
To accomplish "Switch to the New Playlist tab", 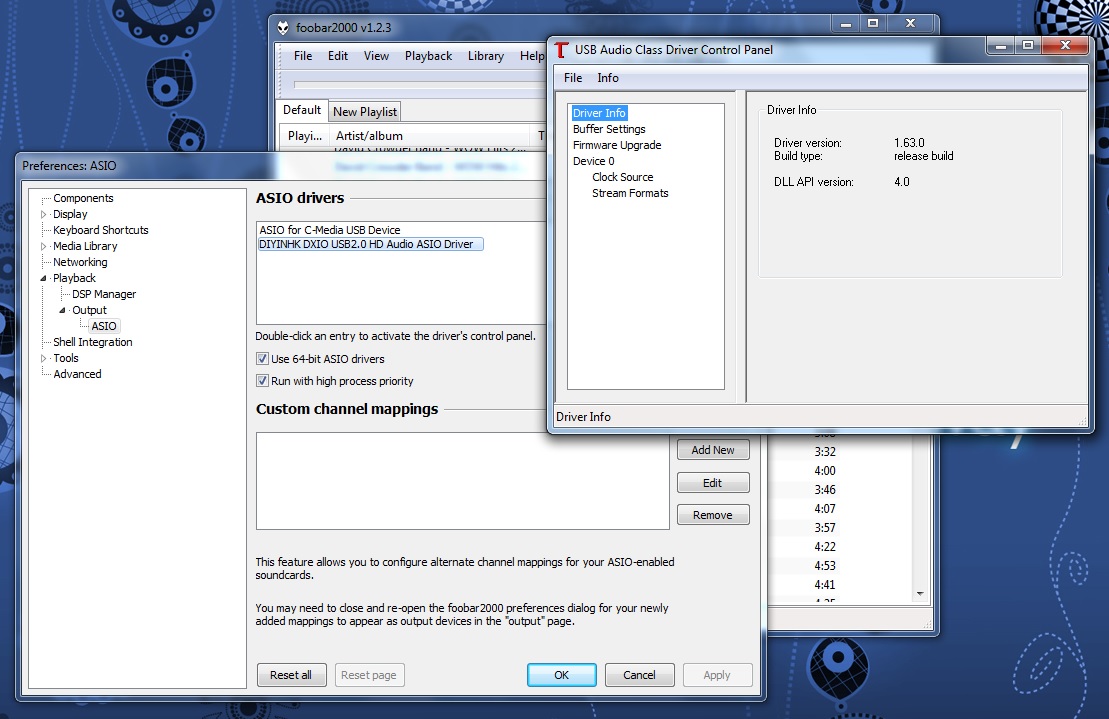I will coord(365,112).
